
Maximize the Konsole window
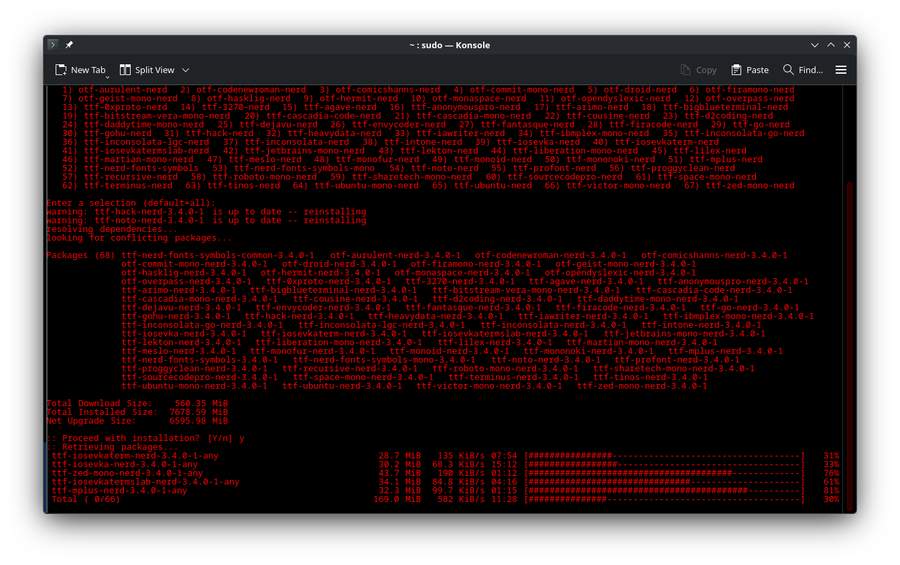click(x=831, y=45)
